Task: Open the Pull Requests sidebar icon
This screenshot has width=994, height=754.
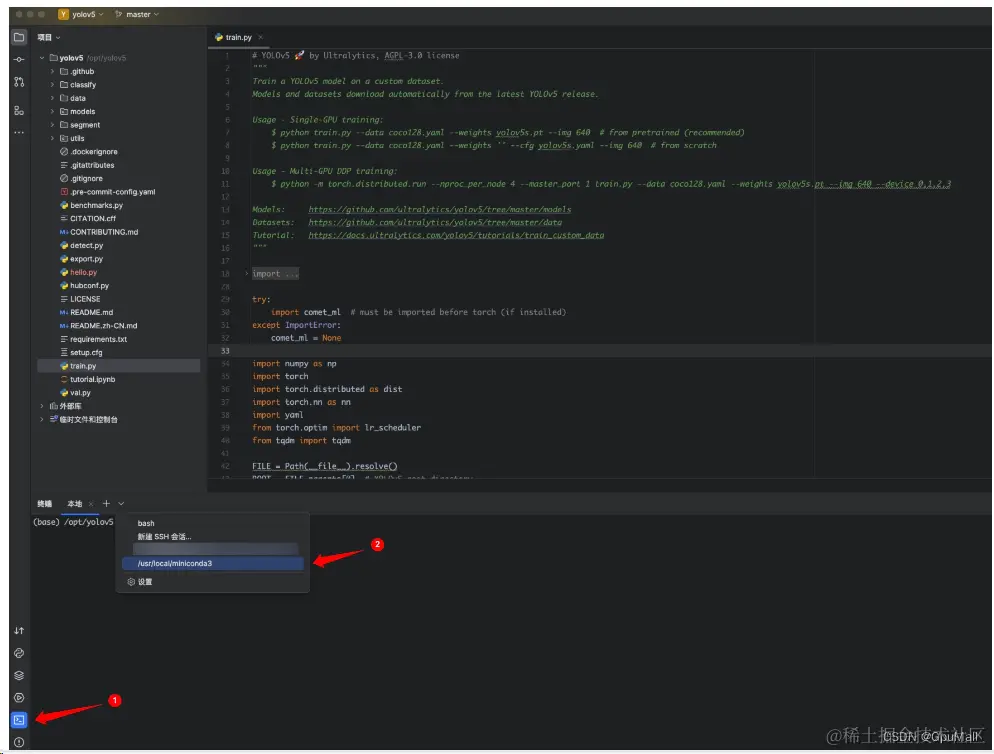Action: 19,82
